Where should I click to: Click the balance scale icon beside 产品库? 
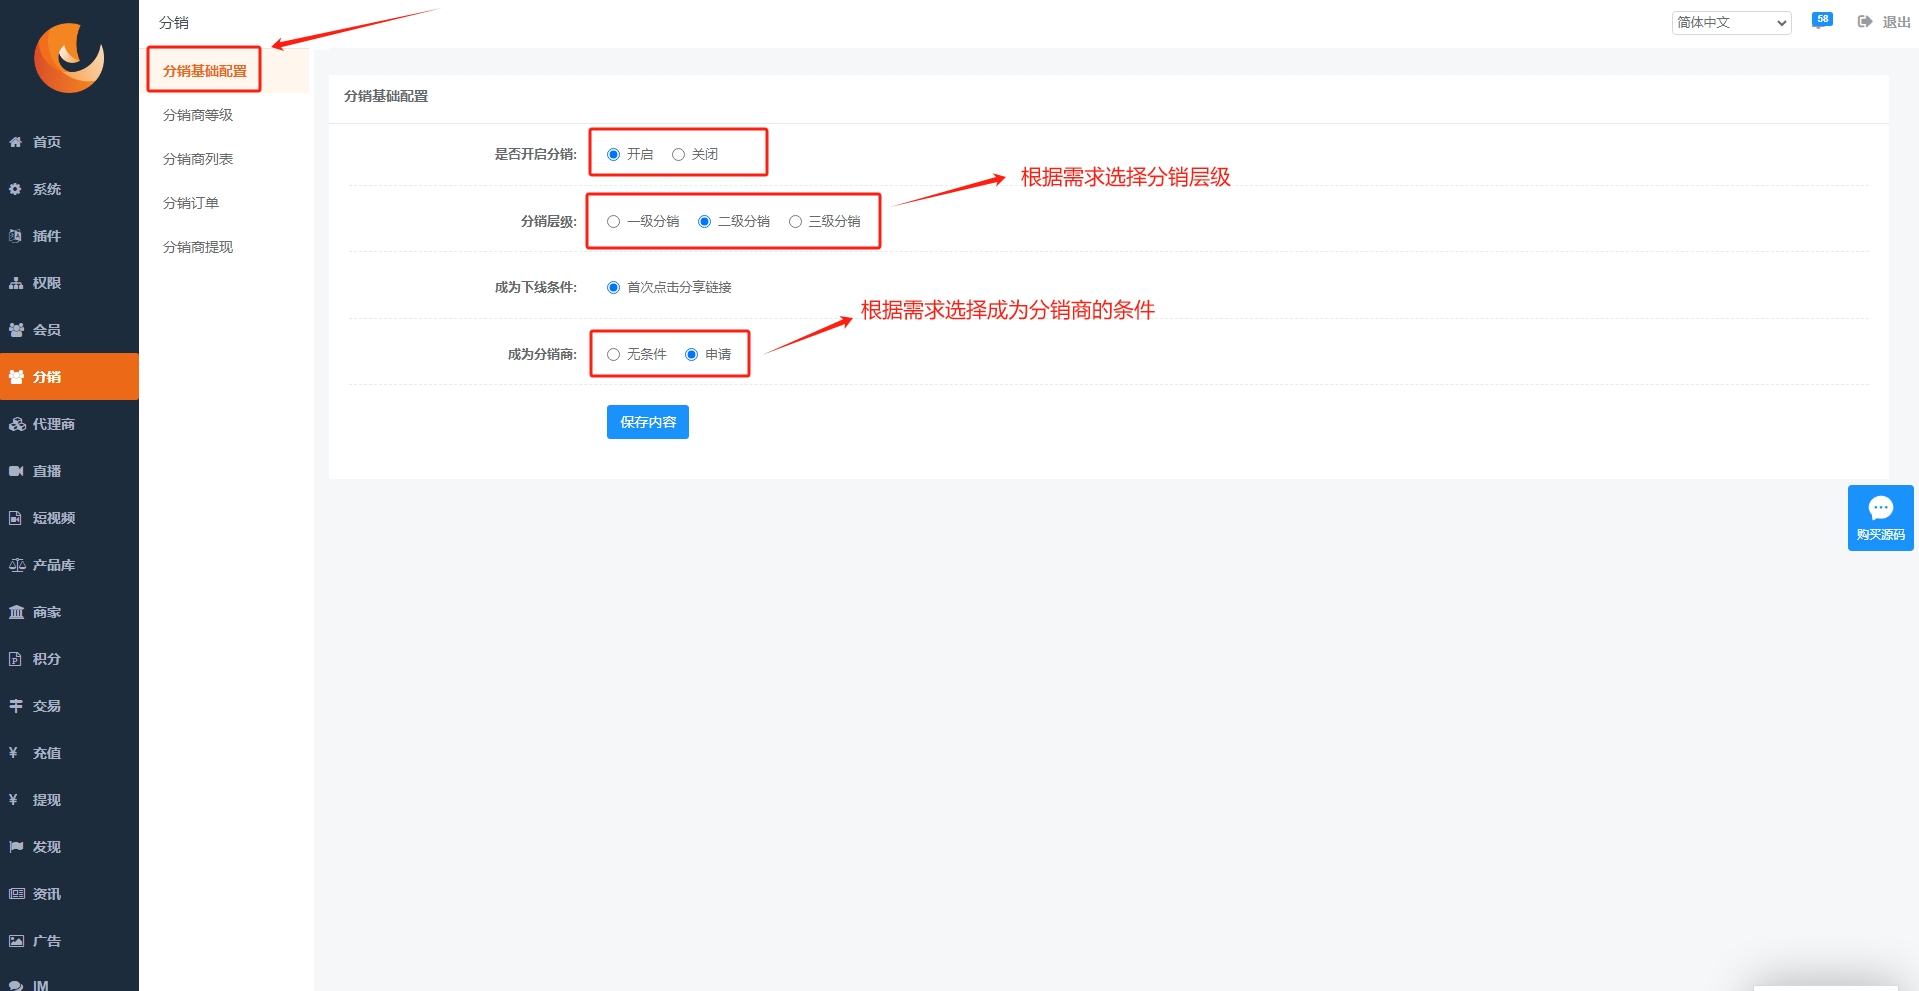coord(17,565)
